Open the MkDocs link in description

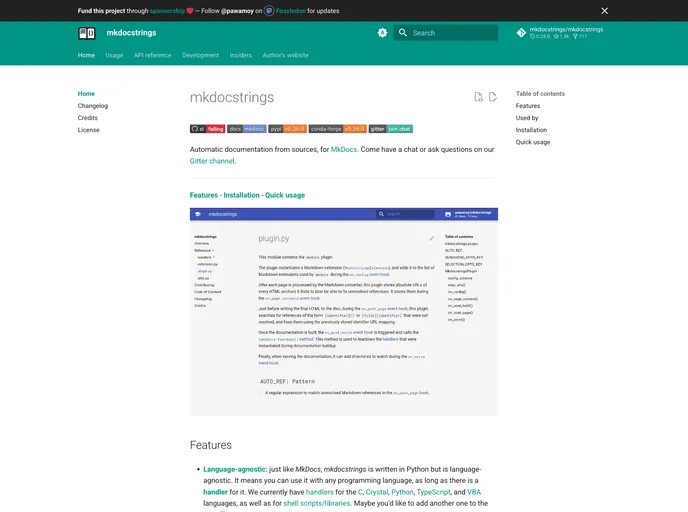coord(344,149)
